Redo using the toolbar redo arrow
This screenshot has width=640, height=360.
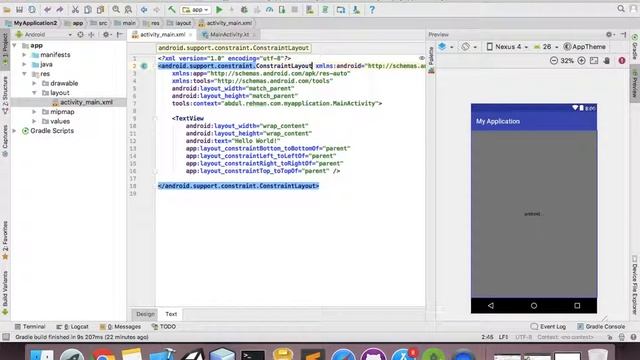pyautogui.click(x=60, y=9)
